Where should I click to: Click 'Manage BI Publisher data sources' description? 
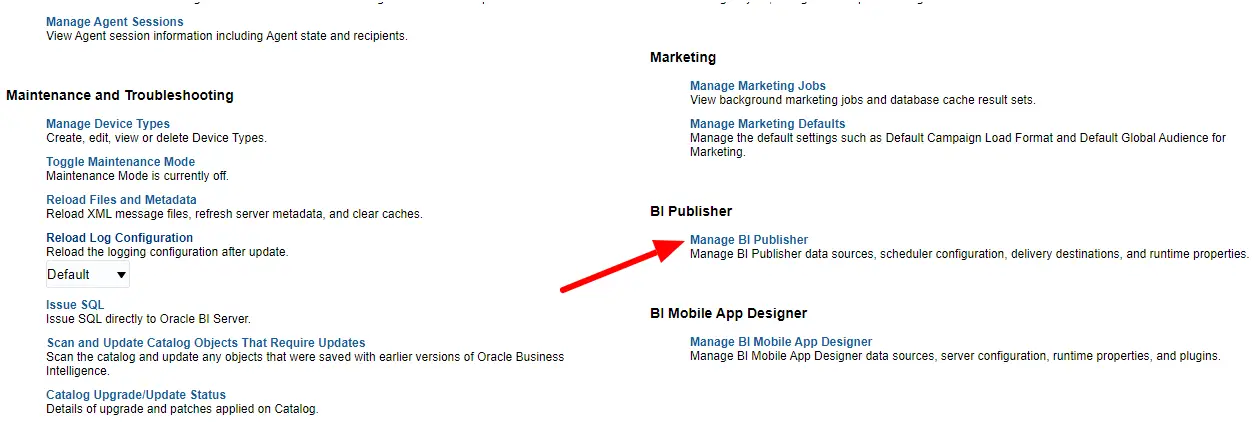coord(969,254)
